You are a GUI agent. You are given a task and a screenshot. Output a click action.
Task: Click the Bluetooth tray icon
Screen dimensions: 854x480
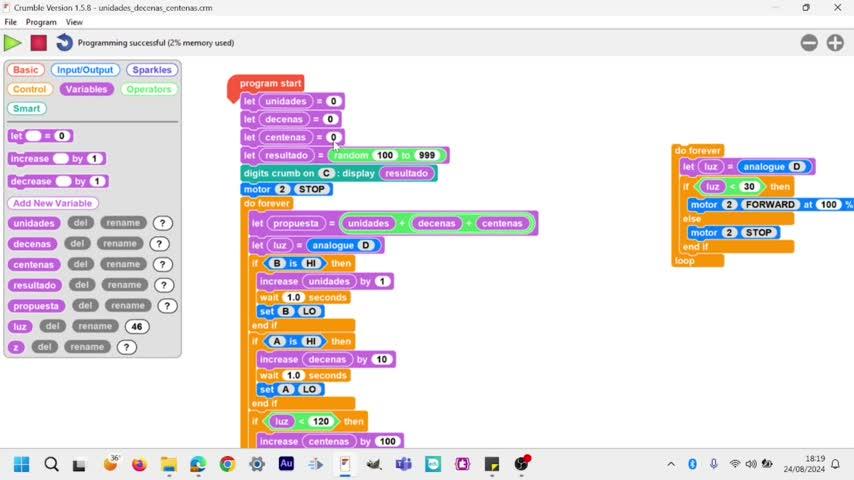692,464
